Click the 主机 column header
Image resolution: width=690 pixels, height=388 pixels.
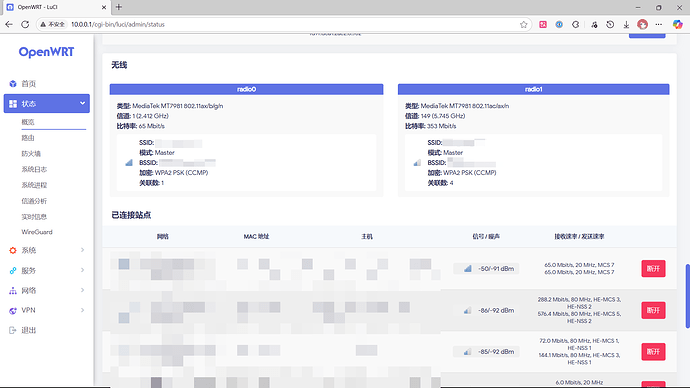(x=367, y=237)
